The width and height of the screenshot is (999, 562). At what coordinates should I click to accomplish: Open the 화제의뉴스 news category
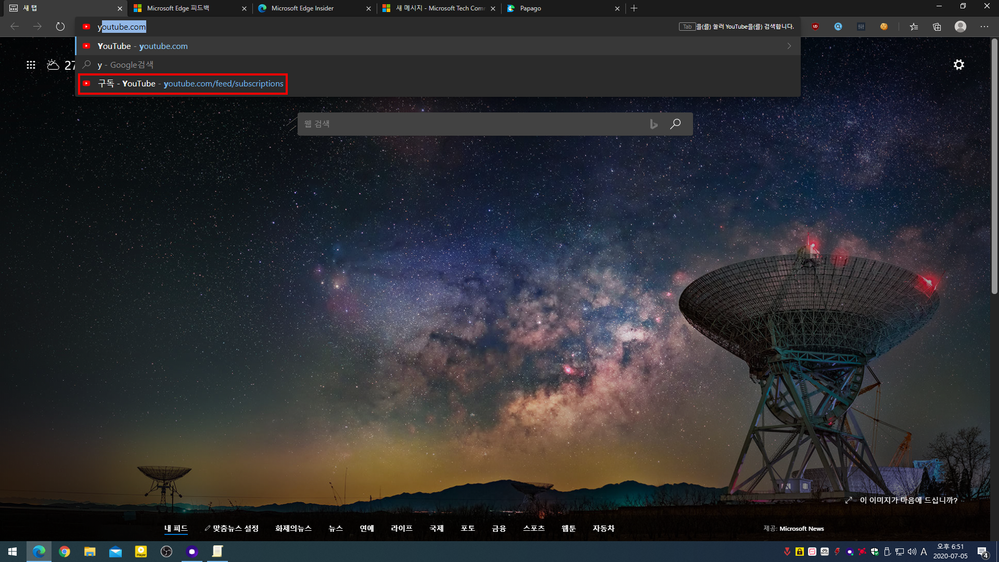coord(293,528)
